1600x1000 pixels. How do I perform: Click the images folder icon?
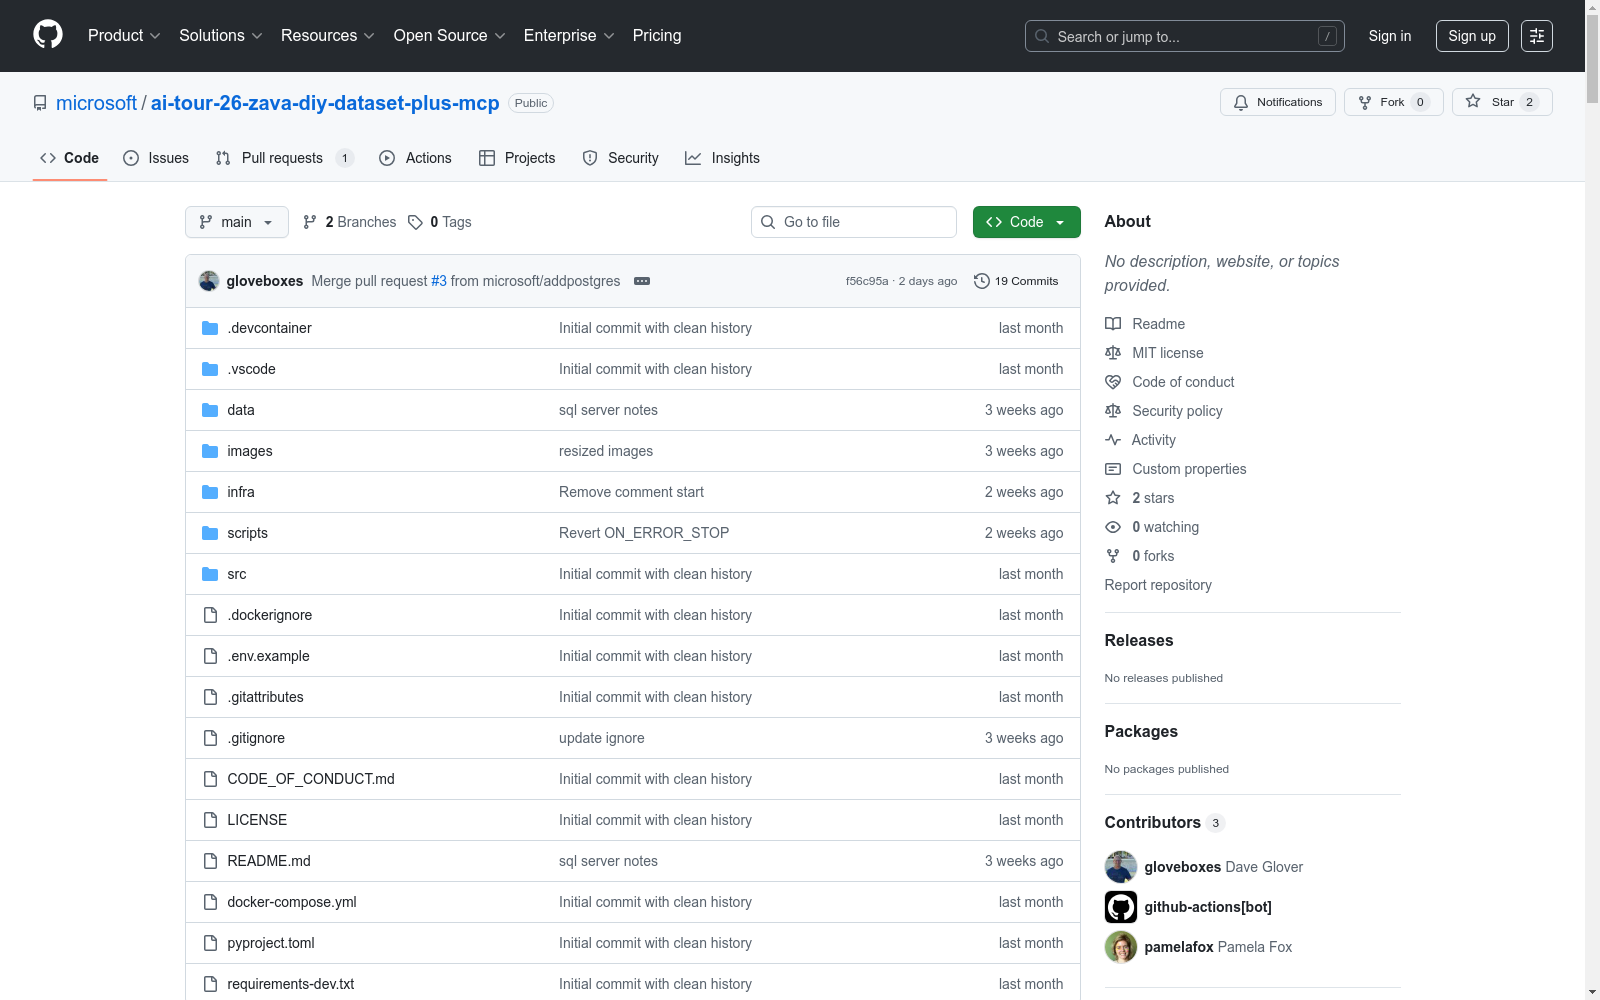click(210, 451)
